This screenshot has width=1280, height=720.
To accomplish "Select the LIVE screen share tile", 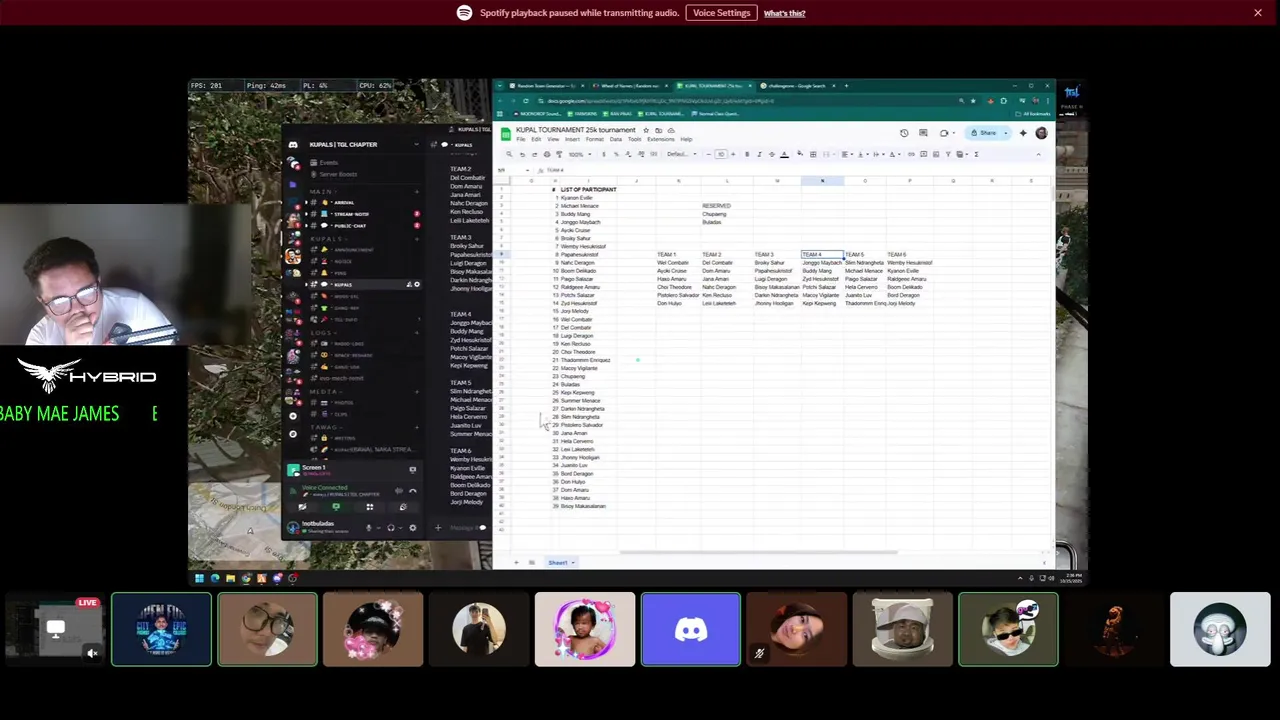I will [x=54, y=629].
